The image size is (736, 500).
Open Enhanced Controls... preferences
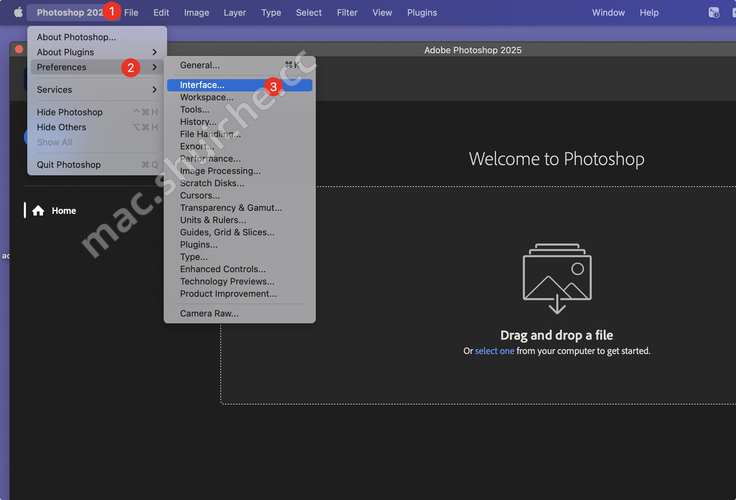click(239, 269)
